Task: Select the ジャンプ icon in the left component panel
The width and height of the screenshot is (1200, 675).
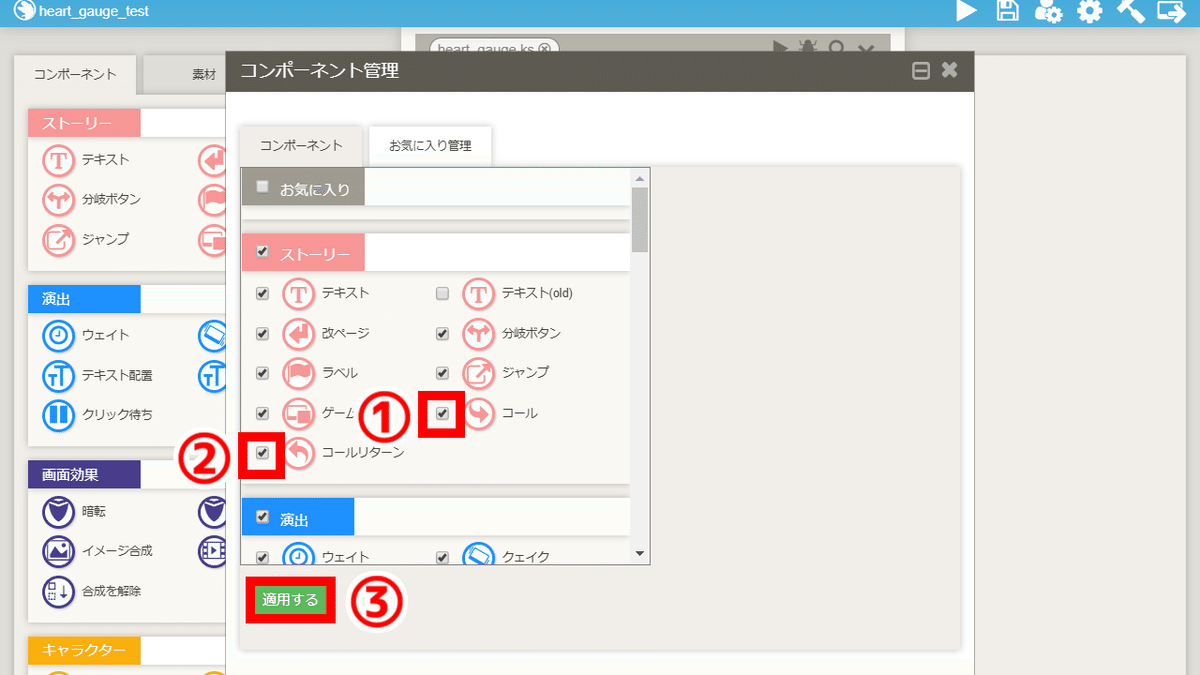Action: point(58,240)
